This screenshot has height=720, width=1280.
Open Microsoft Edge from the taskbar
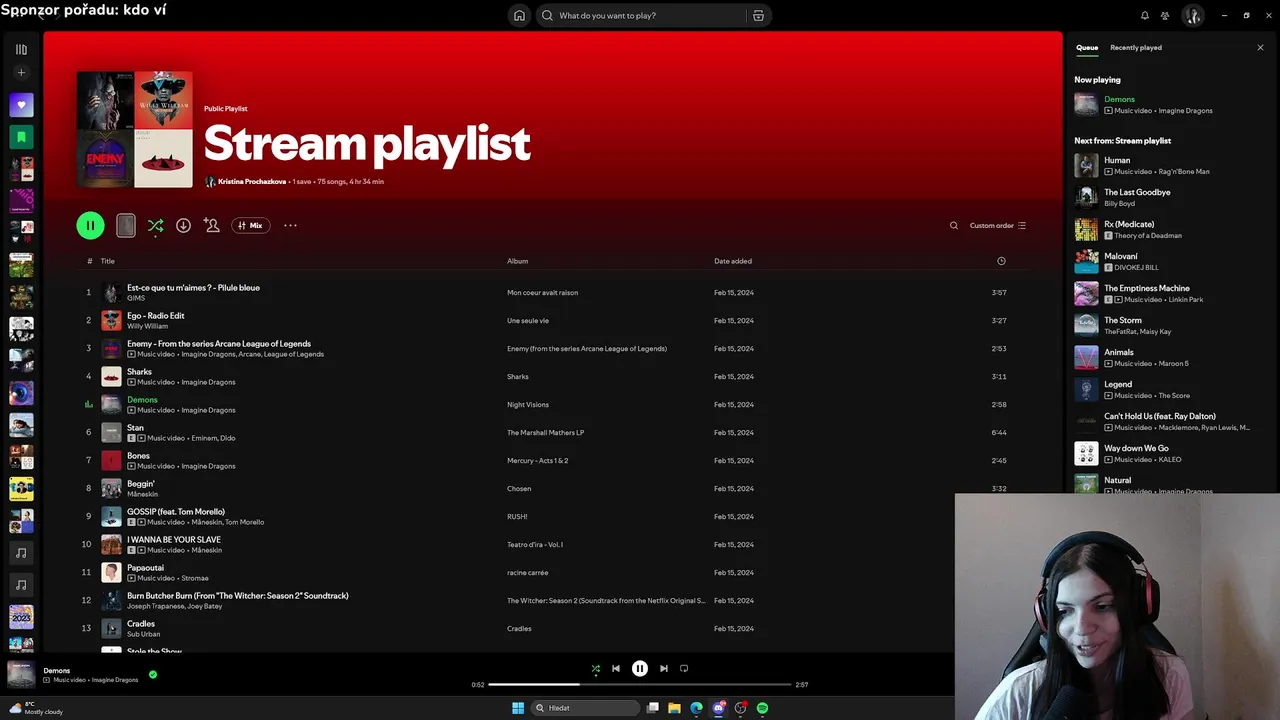pos(696,708)
